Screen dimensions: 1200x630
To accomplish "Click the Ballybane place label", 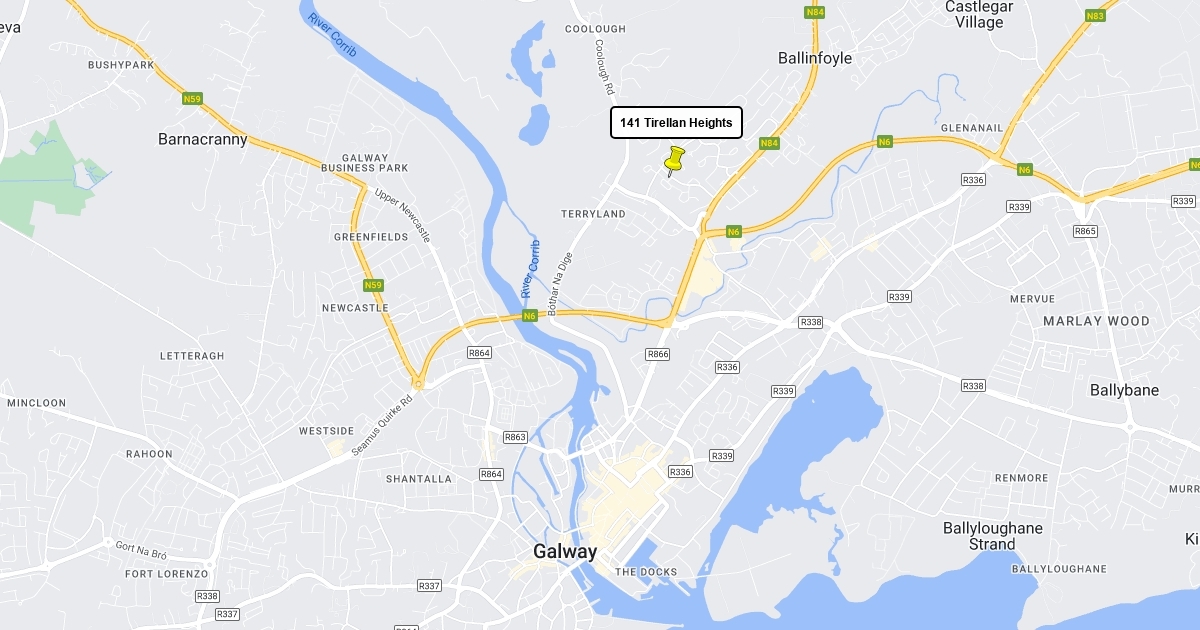I will click(x=1124, y=390).
